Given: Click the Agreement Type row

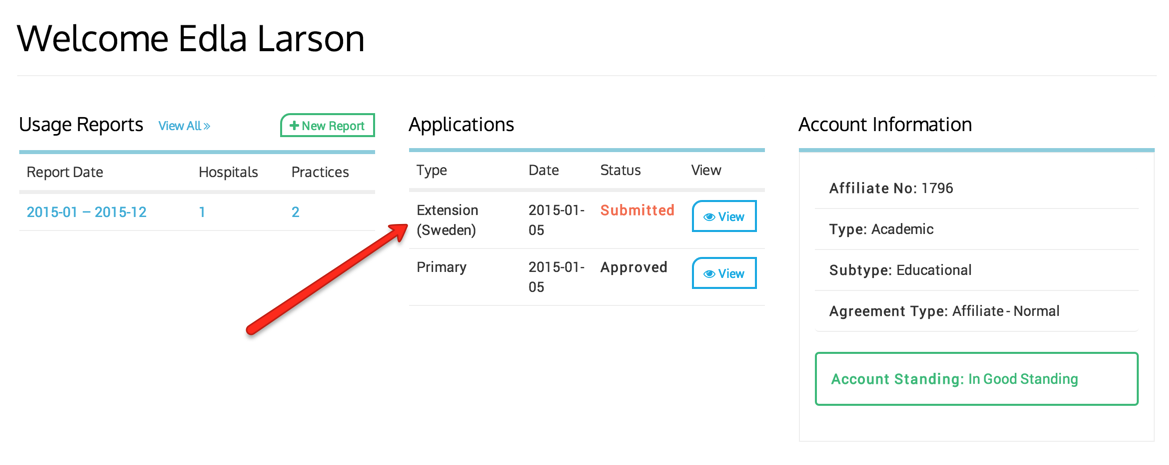Looking at the screenshot, I should coord(944,311).
